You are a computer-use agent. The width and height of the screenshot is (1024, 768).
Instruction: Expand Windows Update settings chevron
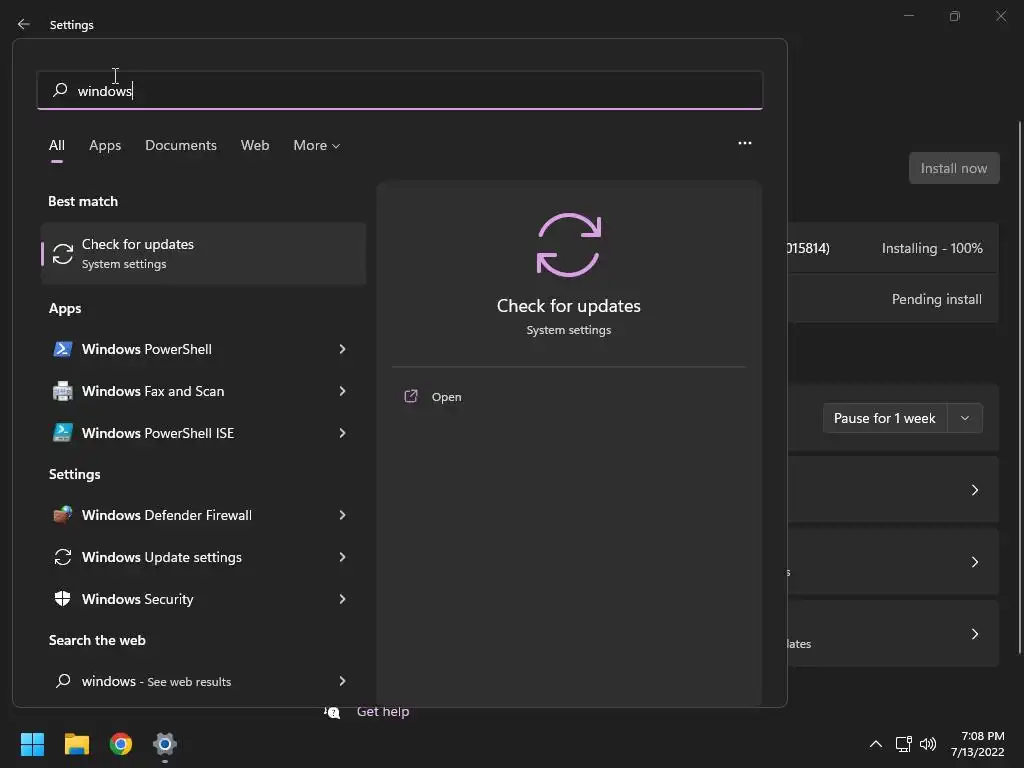(342, 557)
